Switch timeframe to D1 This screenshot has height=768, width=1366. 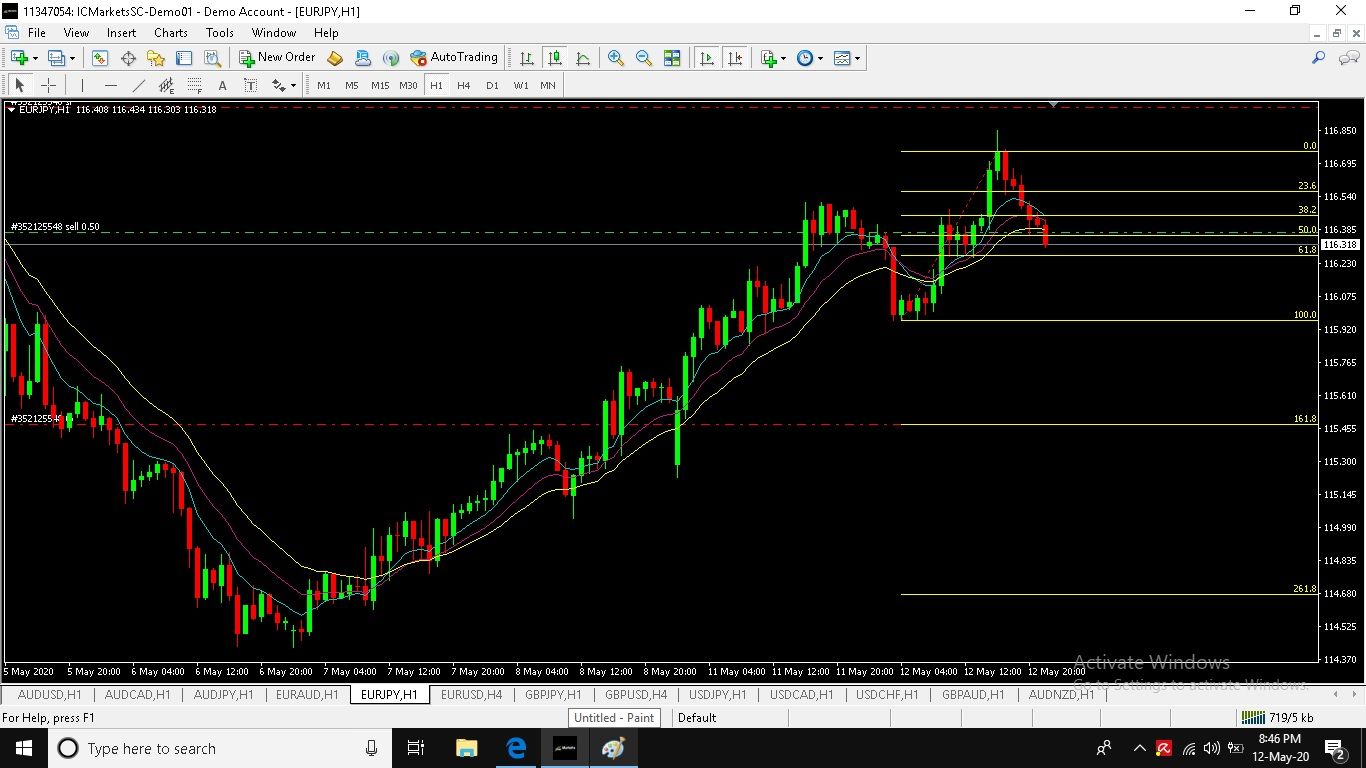tap(492, 85)
